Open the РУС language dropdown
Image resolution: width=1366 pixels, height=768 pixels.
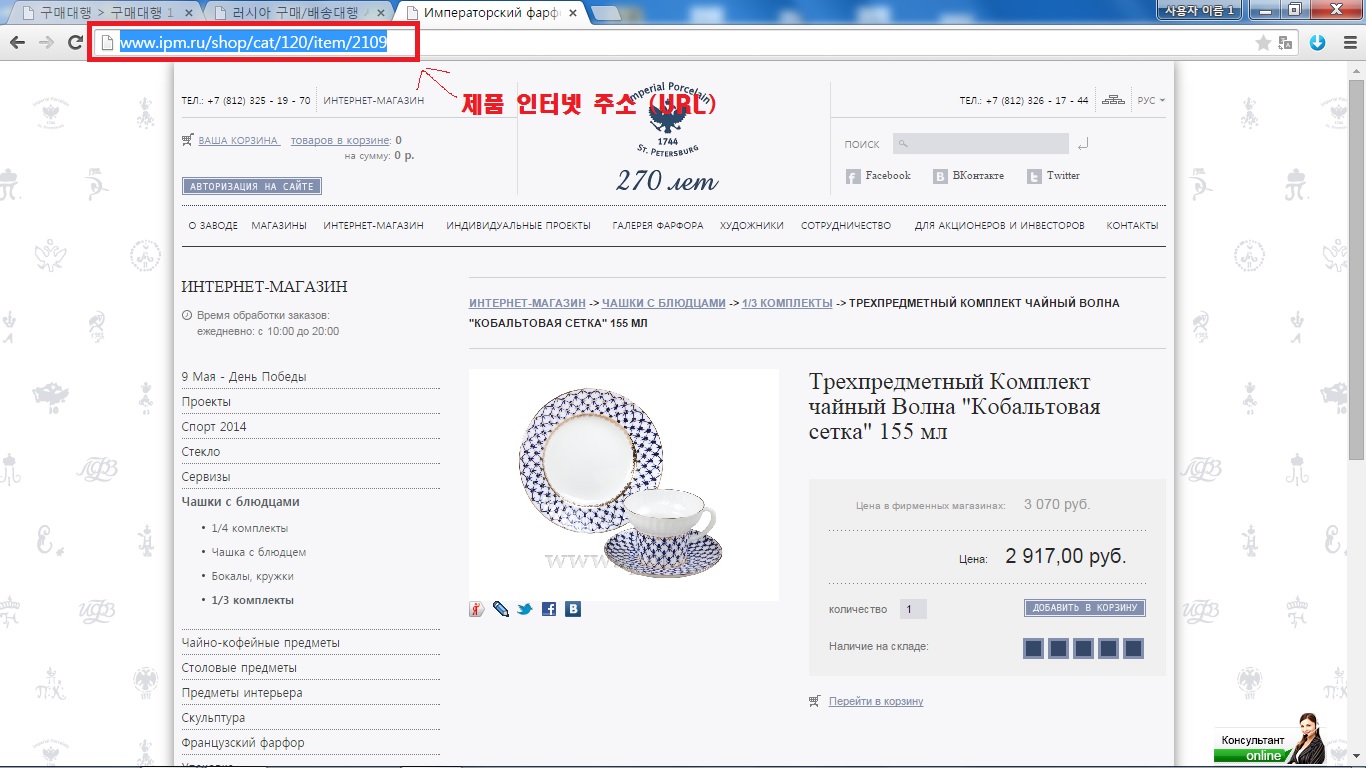pyautogui.click(x=1151, y=100)
